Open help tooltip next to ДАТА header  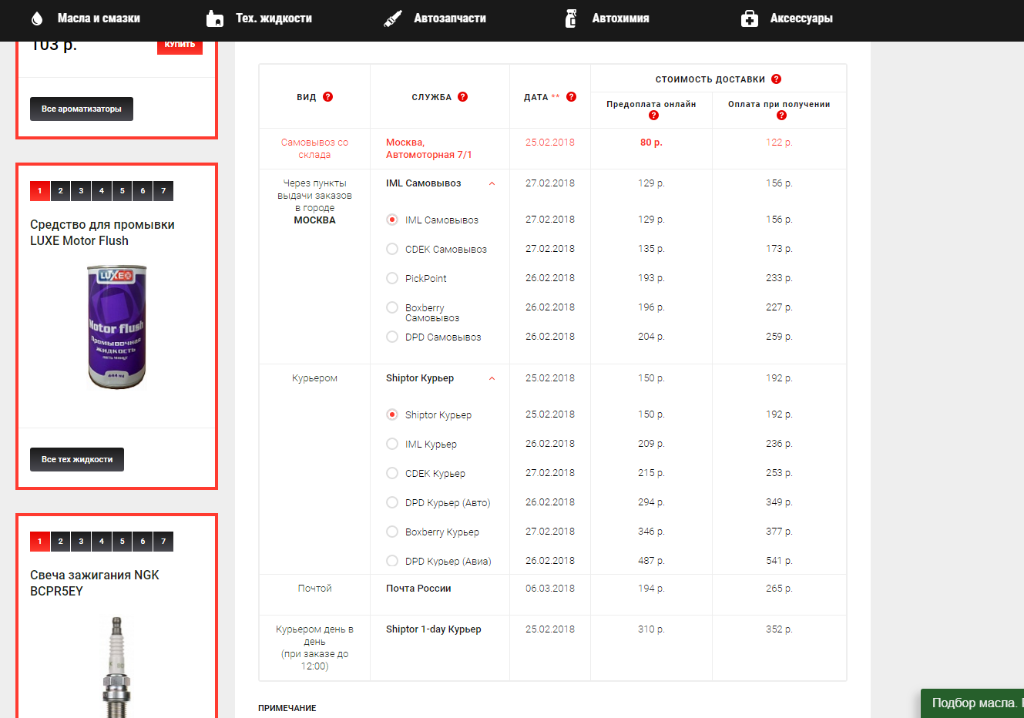click(571, 97)
